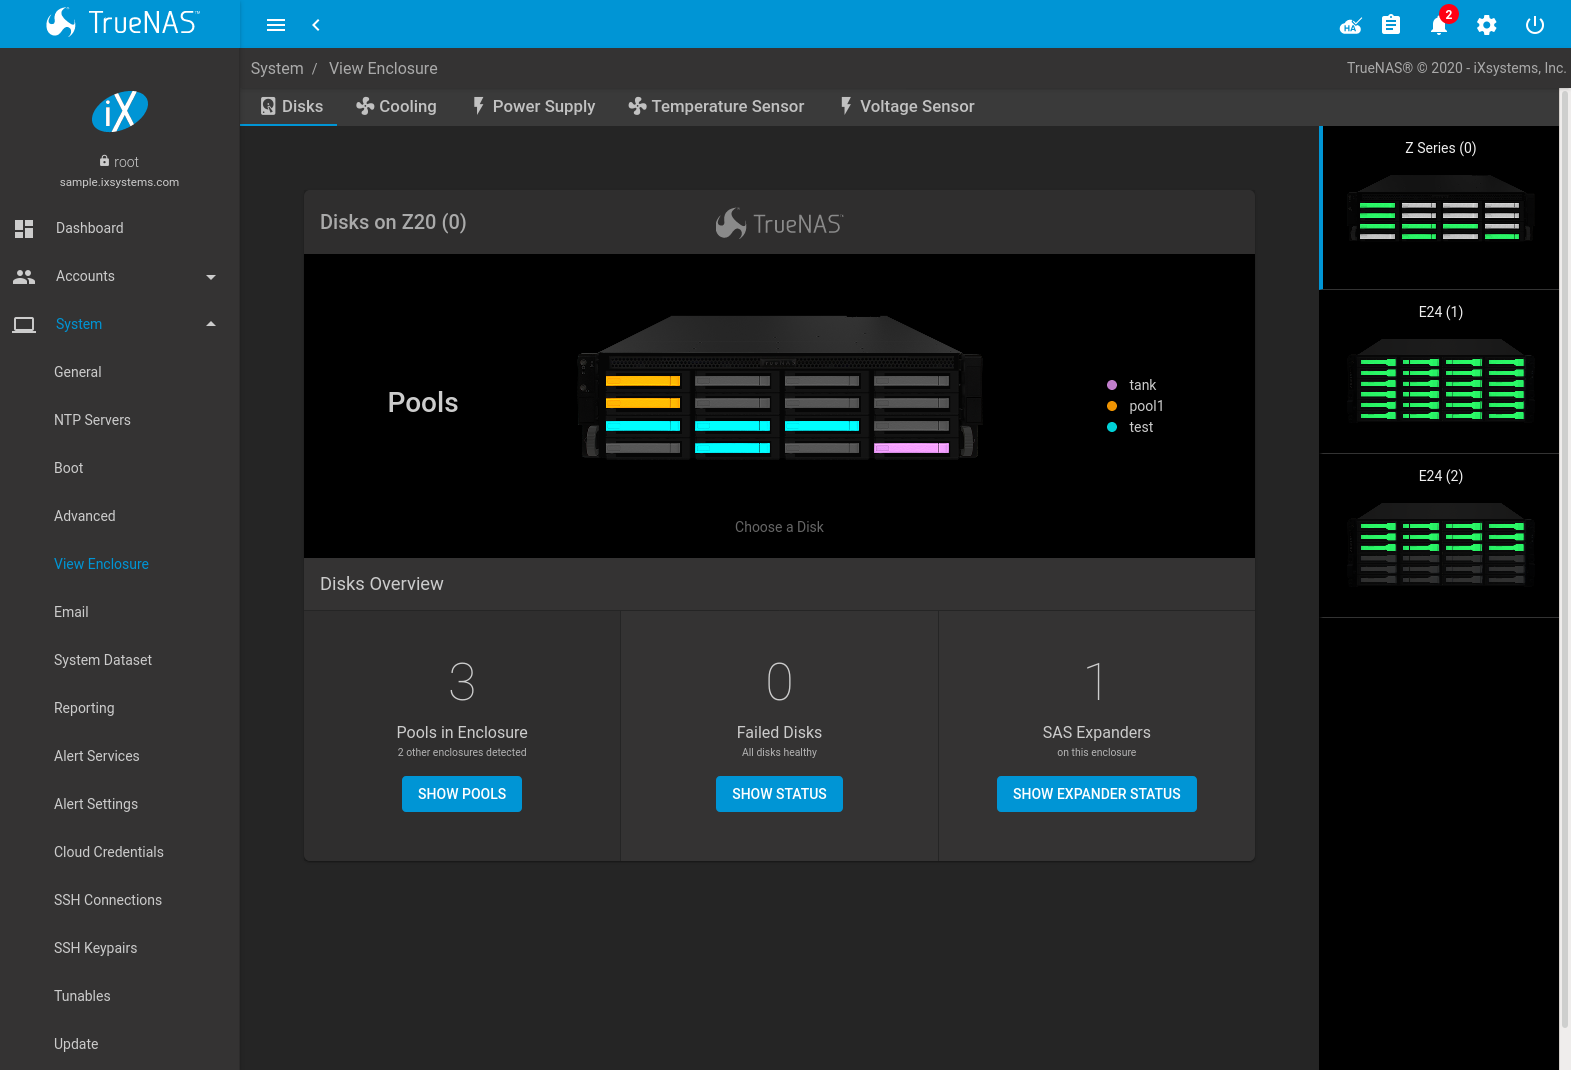Collapse sidebar with the back chevron

click(316, 25)
